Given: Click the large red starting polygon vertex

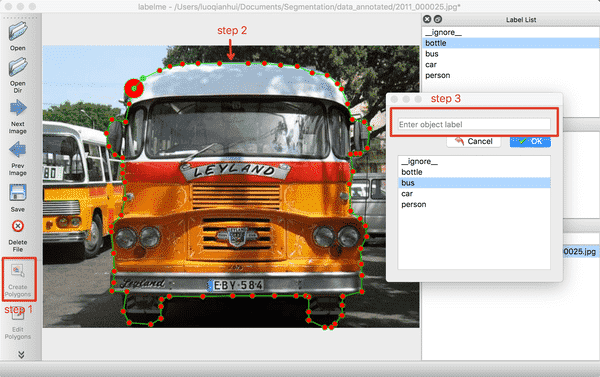Looking at the screenshot, I should pyautogui.click(x=134, y=88).
